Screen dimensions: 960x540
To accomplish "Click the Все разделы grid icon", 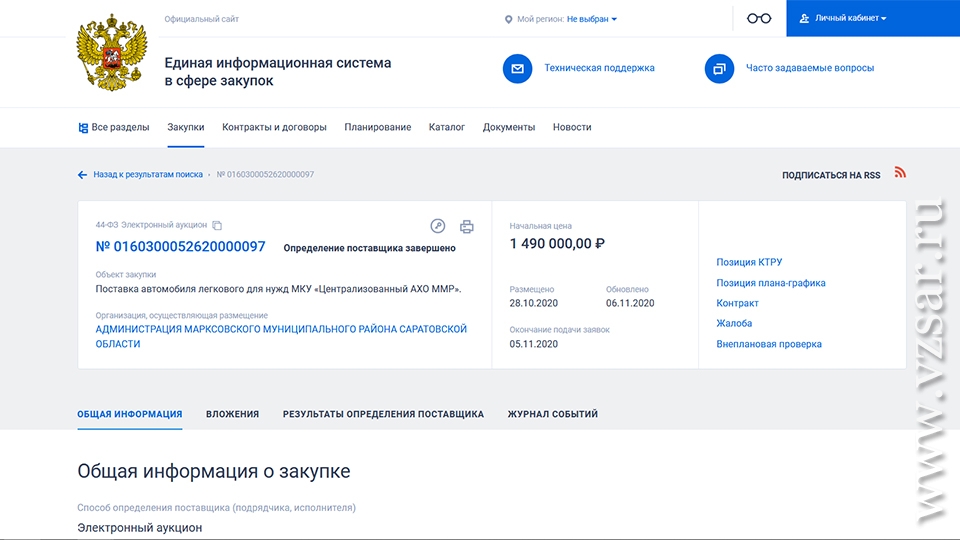I will pyautogui.click(x=83, y=128).
